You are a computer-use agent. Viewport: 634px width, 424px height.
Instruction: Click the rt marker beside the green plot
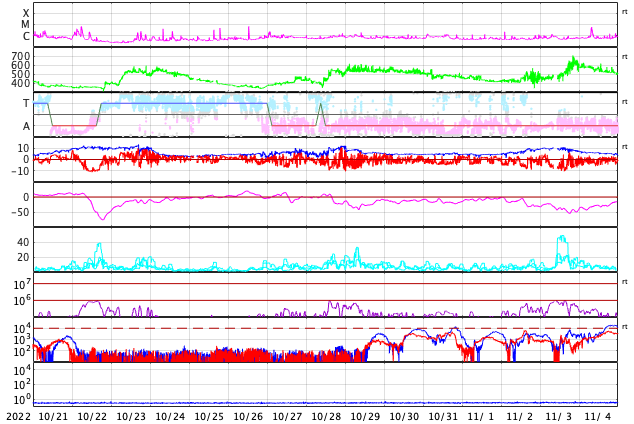[625, 57]
